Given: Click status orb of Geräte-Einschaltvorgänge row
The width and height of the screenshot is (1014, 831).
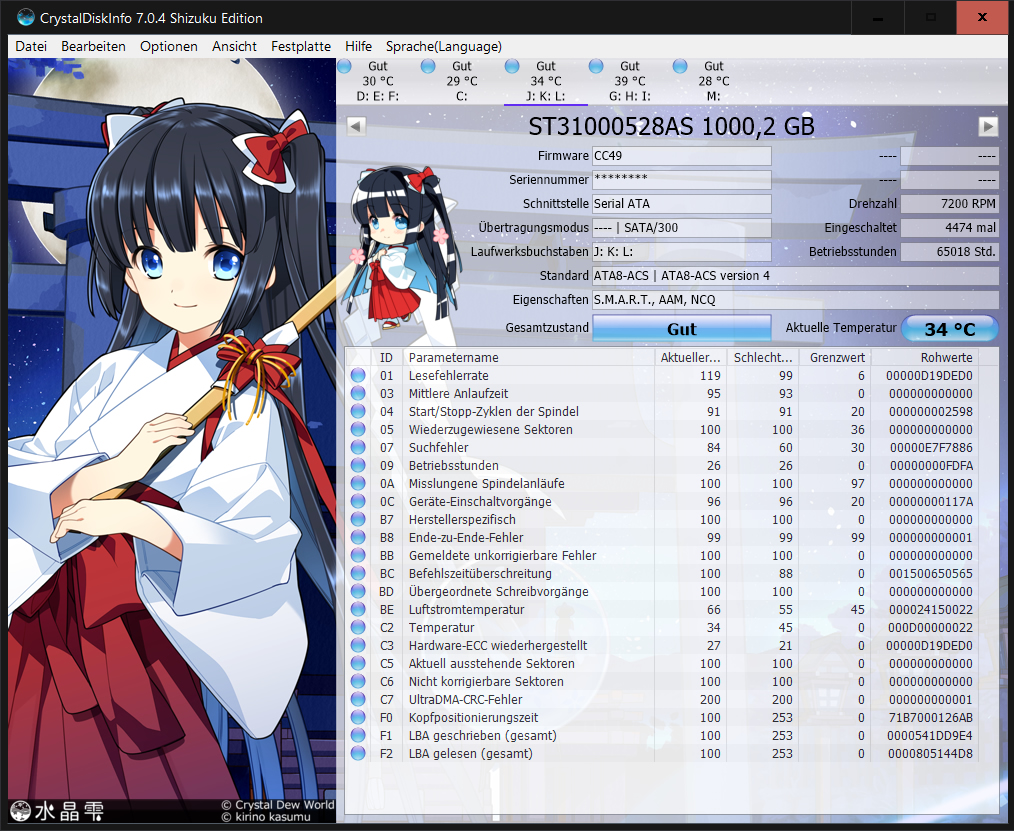Looking at the screenshot, I should [x=358, y=501].
